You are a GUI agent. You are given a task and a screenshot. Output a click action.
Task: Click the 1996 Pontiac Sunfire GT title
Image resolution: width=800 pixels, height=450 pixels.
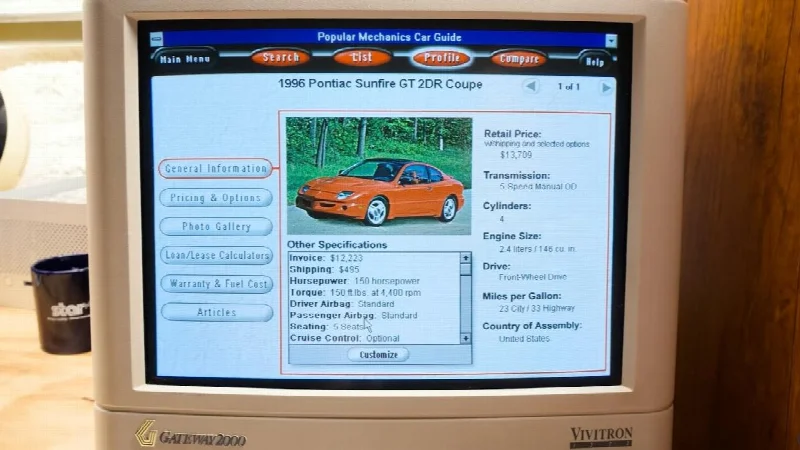click(x=380, y=84)
